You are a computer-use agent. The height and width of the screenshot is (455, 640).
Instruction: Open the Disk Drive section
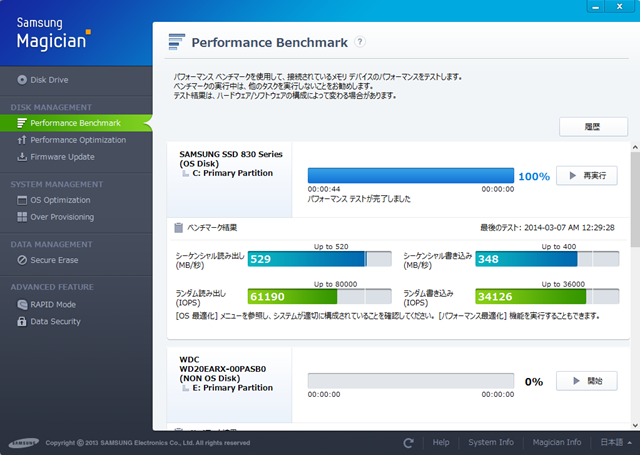click(43, 80)
